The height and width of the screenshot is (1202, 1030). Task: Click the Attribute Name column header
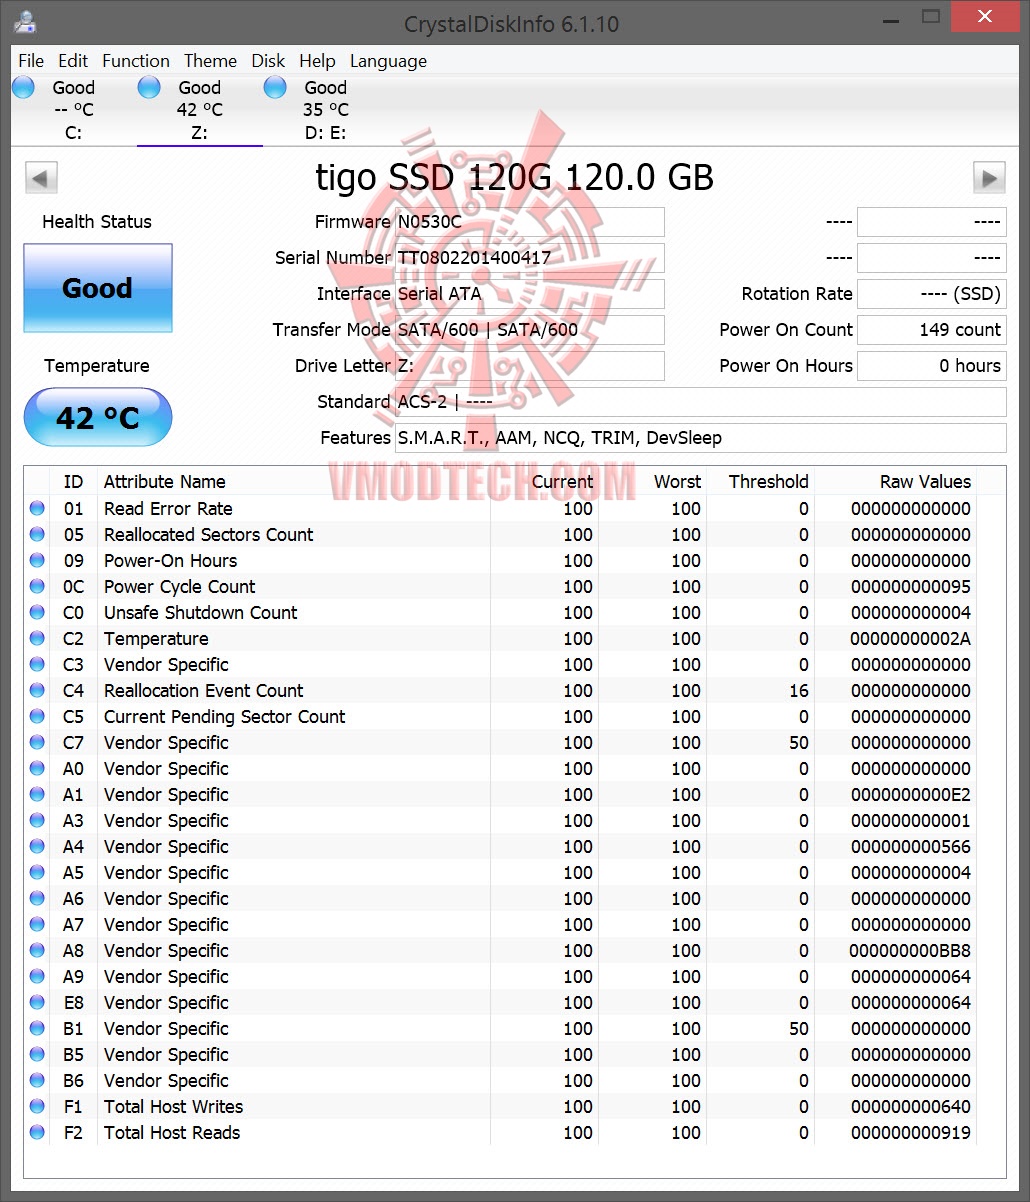coord(293,482)
